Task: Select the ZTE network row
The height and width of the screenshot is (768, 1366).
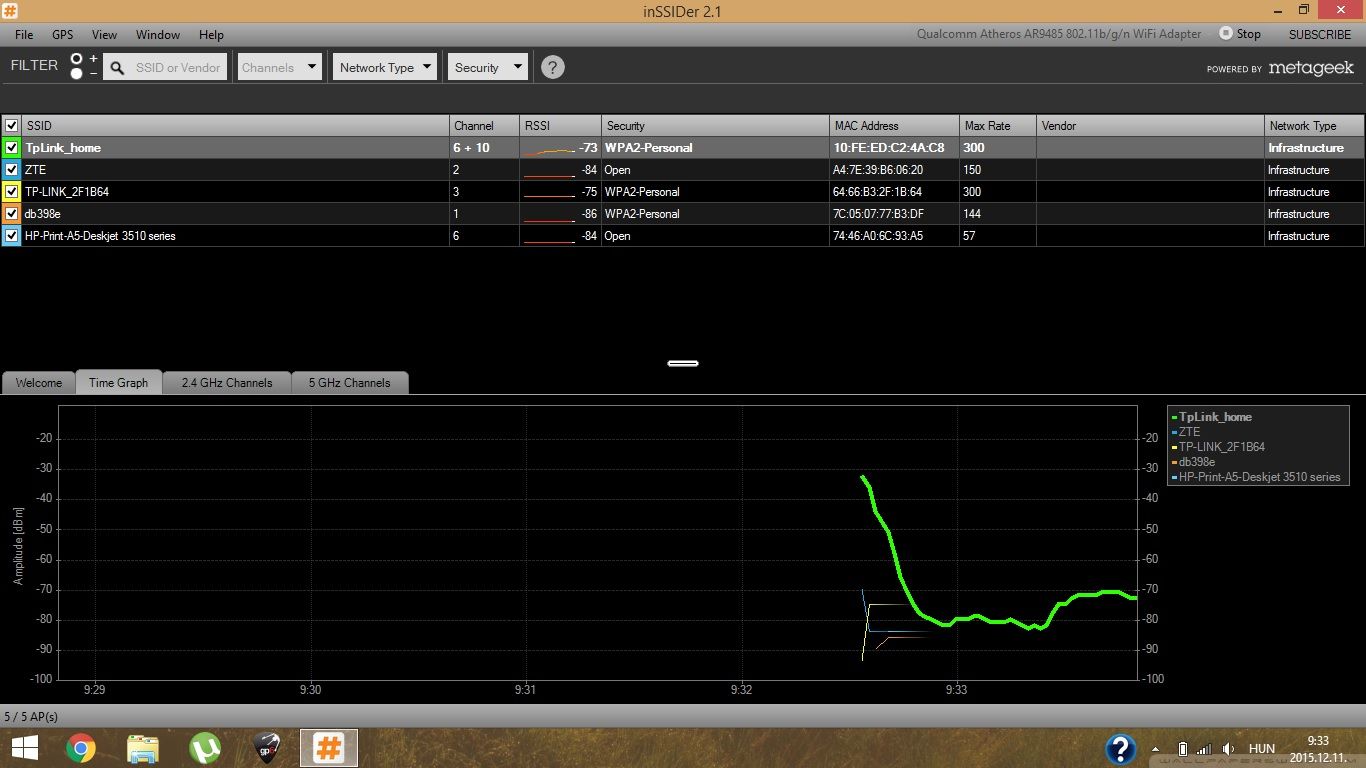Action: point(682,170)
